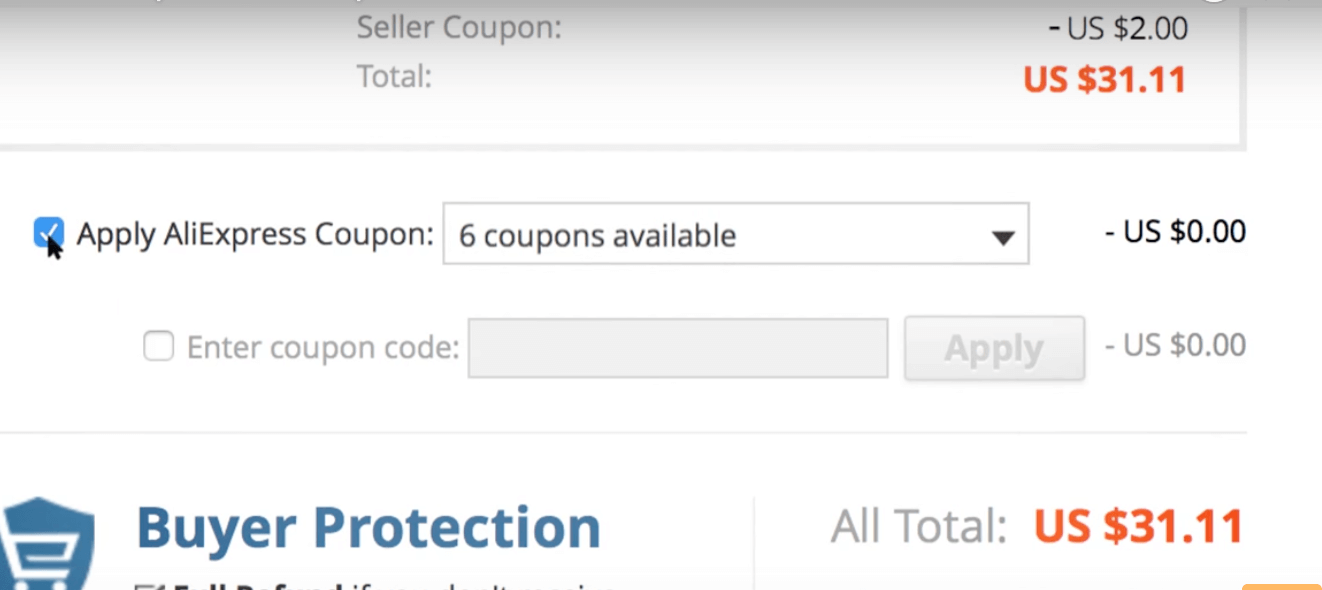
Task: Enable the Enter coupon code checkbox
Action: [x=158, y=347]
